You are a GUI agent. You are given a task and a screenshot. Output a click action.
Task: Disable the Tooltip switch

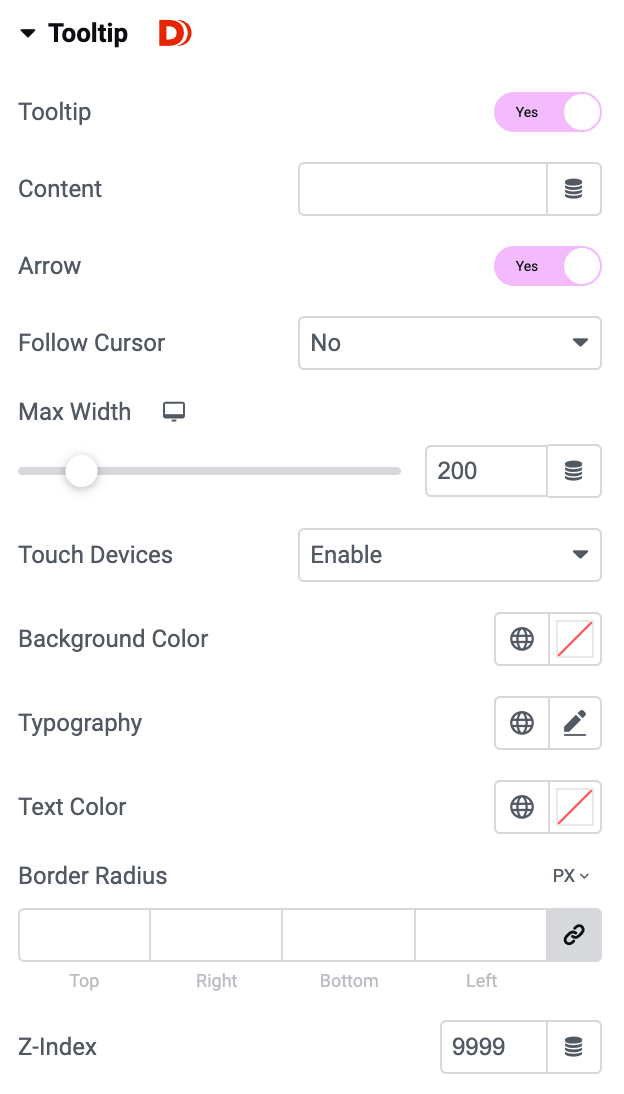coord(548,112)
